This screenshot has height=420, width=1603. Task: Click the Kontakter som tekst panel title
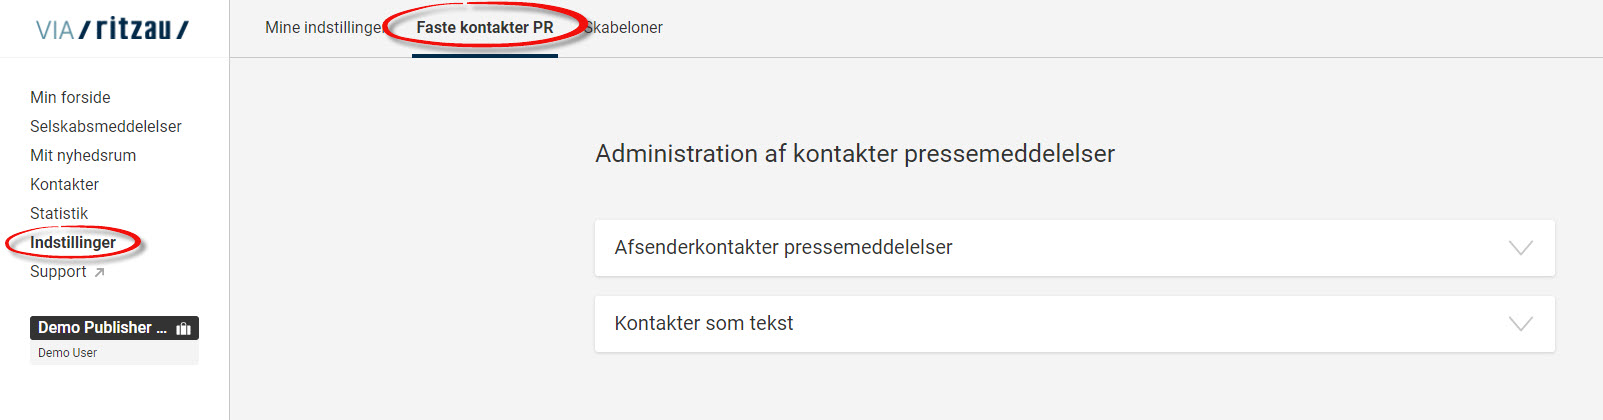point(703,324)
